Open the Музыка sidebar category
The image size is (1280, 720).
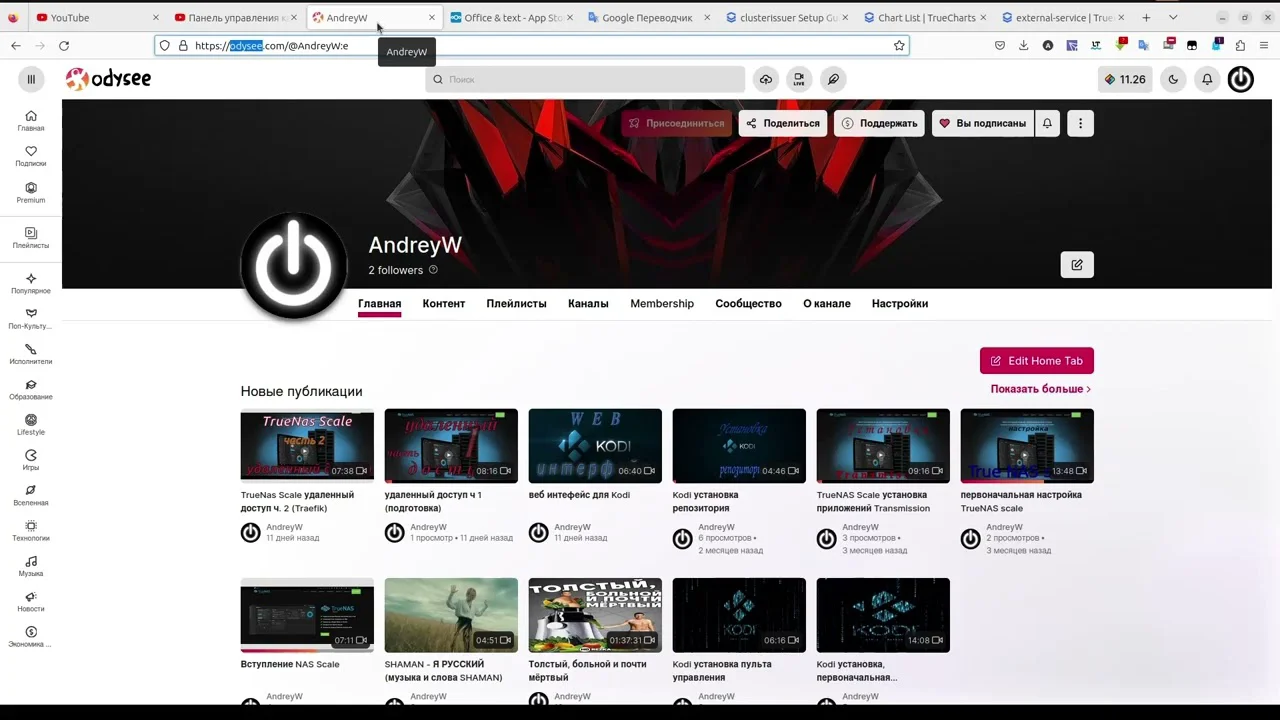coord(31,566)
